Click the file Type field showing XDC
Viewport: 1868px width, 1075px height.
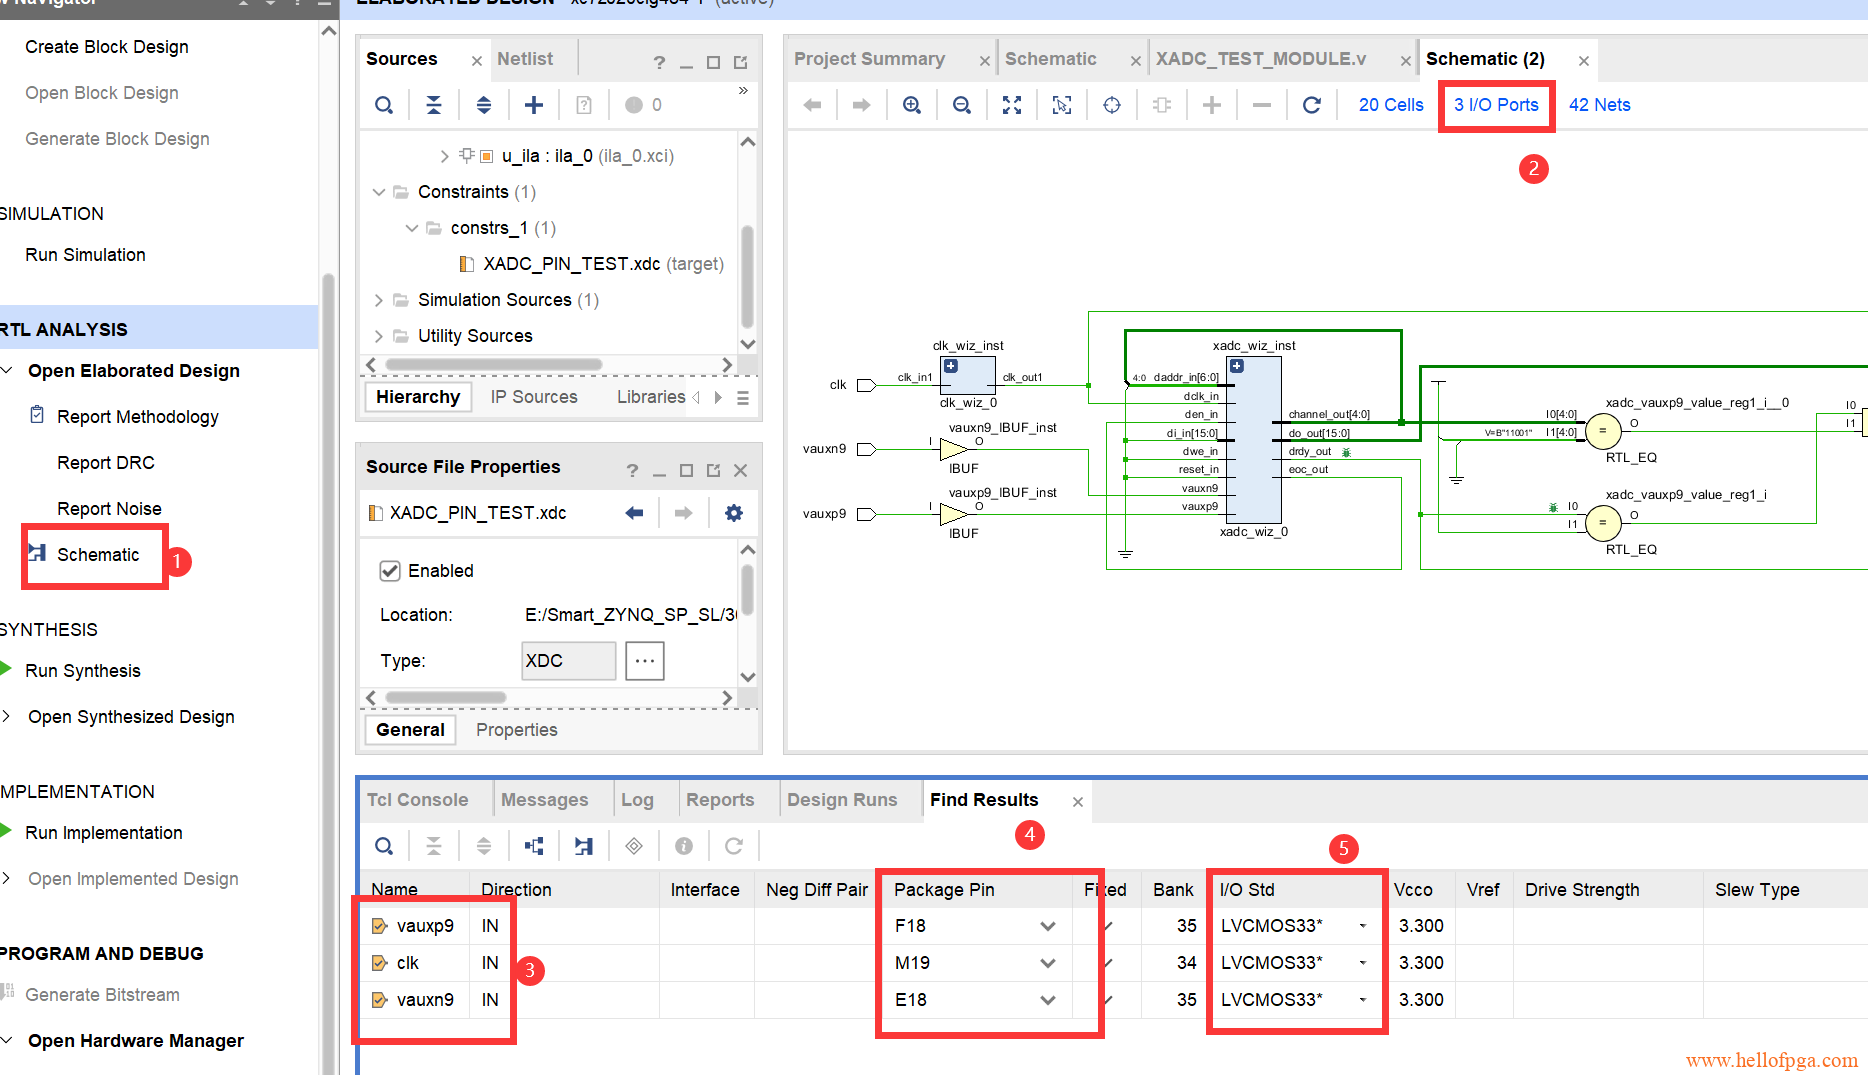(x=568, y=661)
